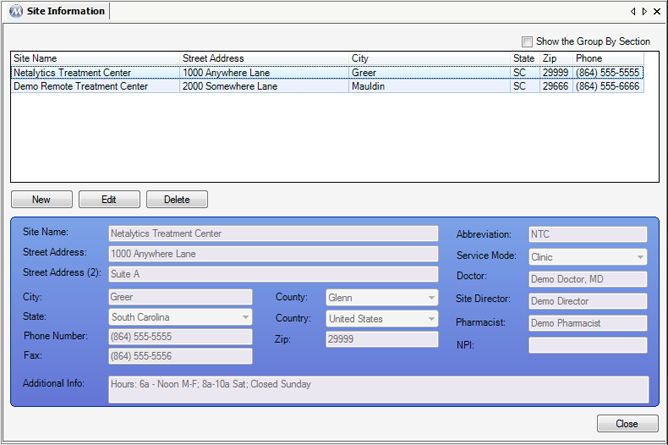Focus the Street Address input field
The width and height of the screenshot is (668, 445).
(273, 254)
